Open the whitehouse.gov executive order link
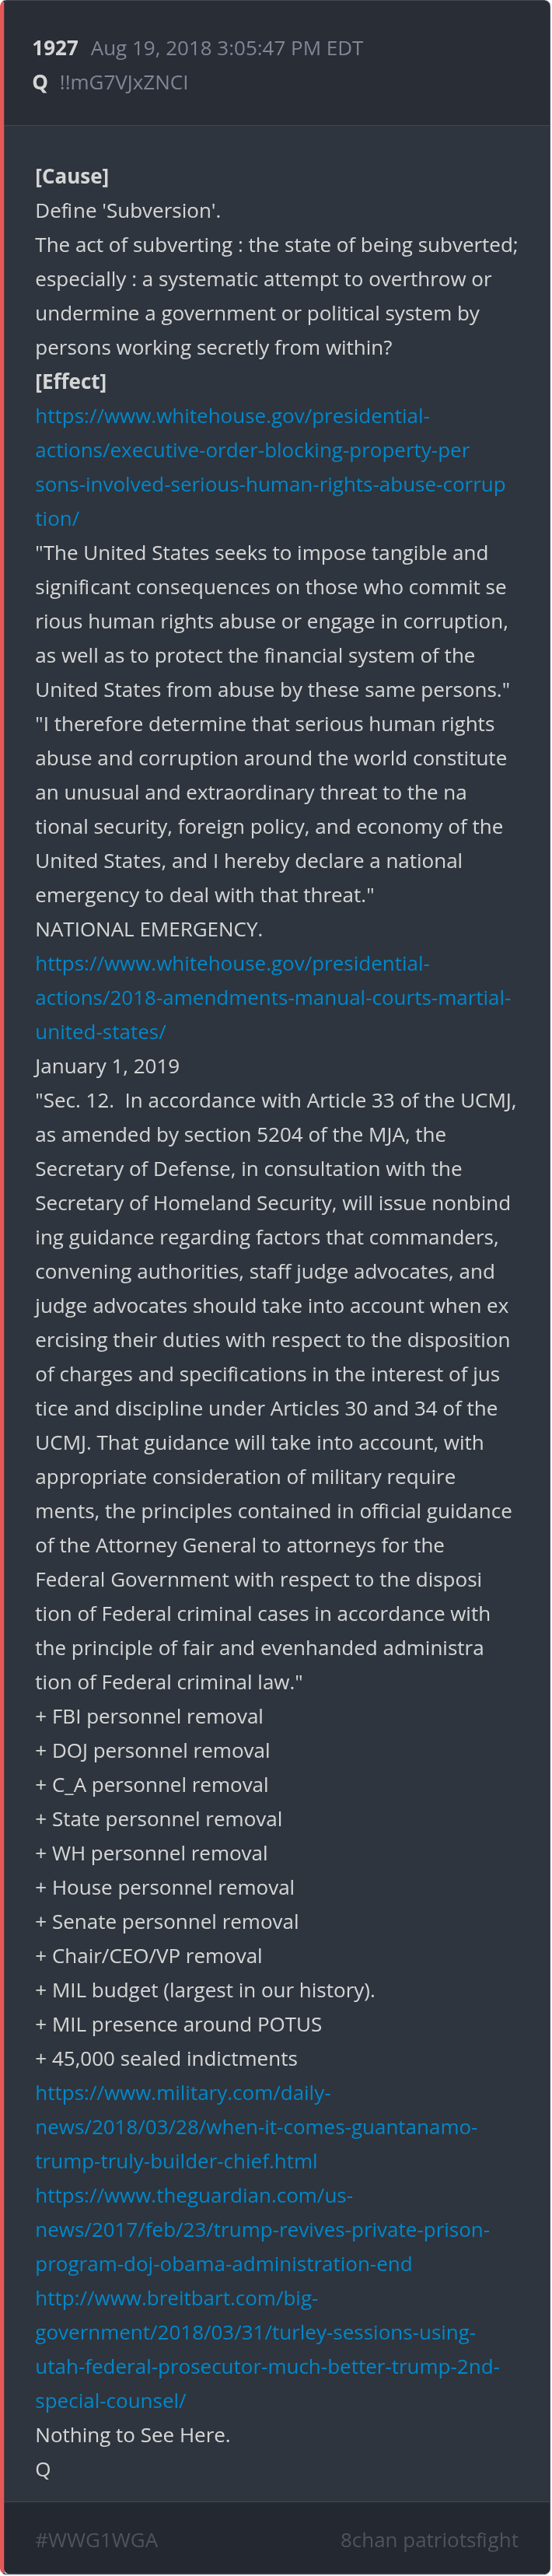552x2576 pixels. pos(269,467)
